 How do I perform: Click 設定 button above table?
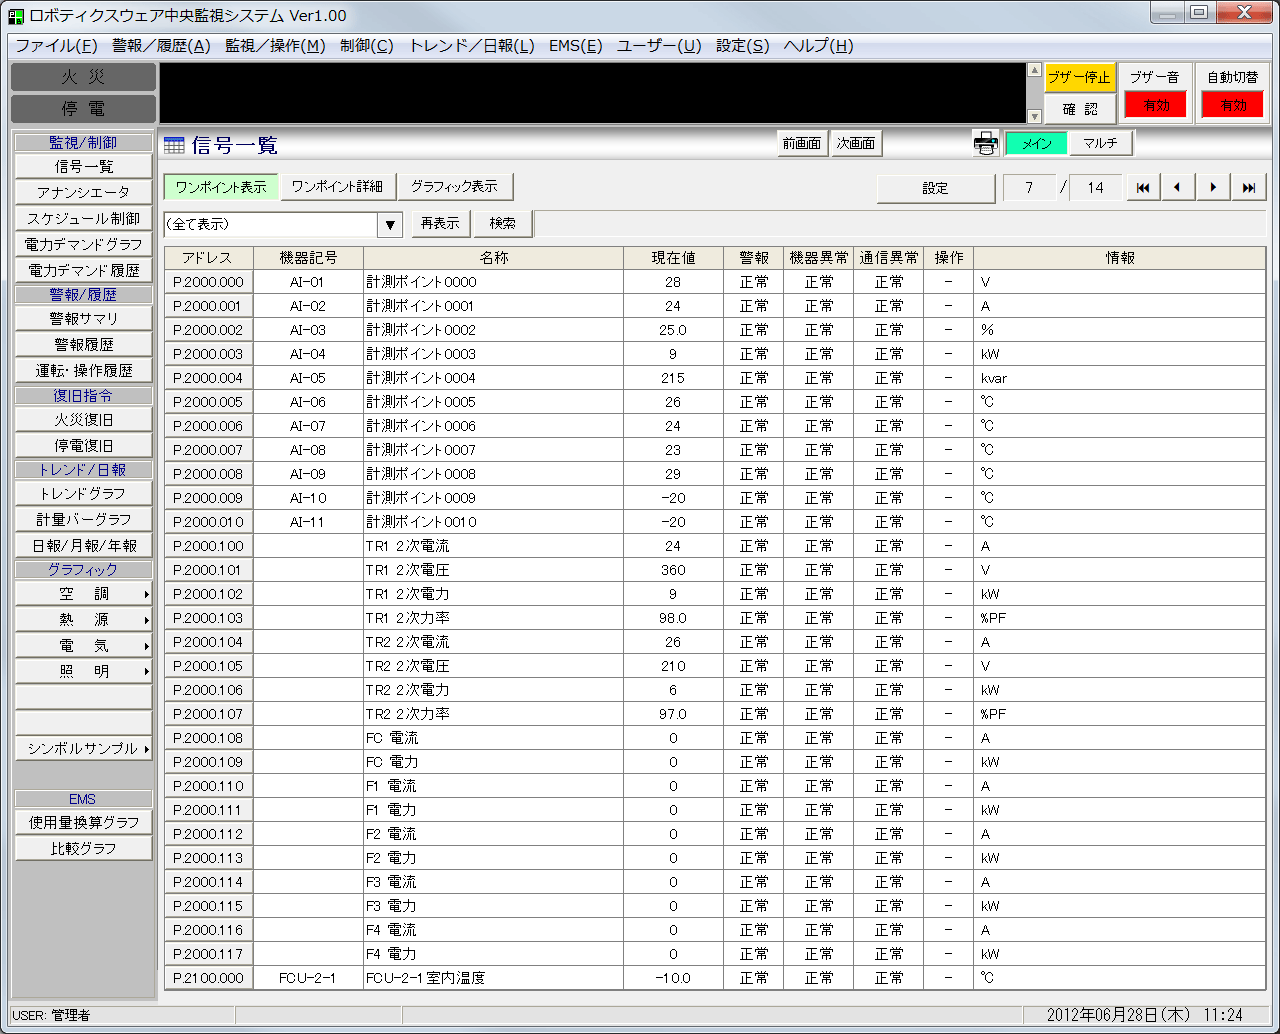[x=935, y=188]
